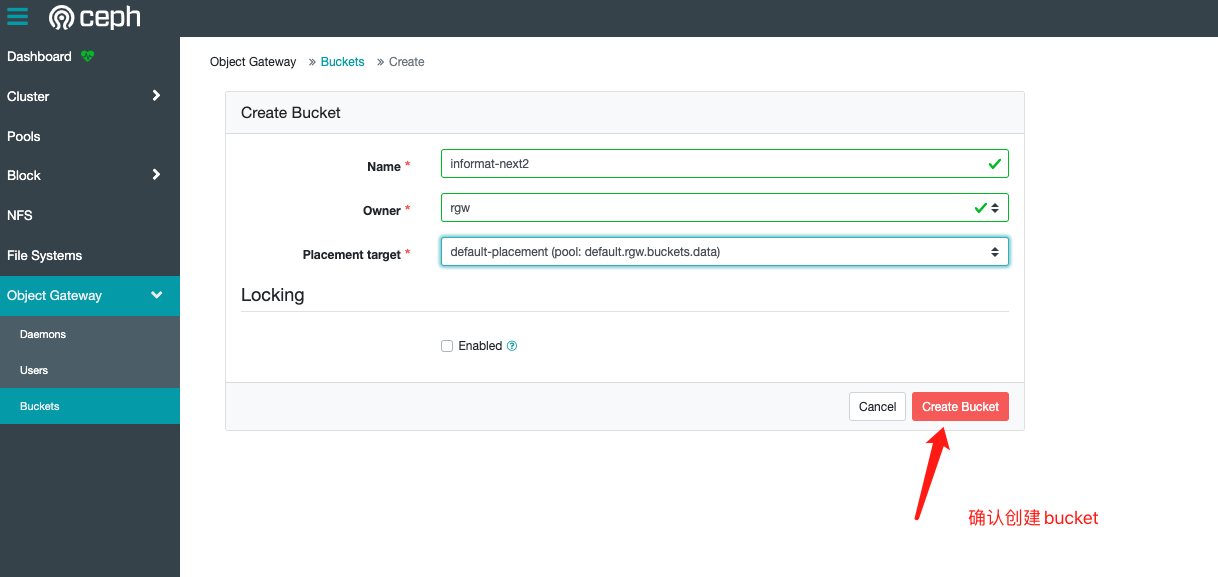Open File Systems in sidebar

[45, 255]
